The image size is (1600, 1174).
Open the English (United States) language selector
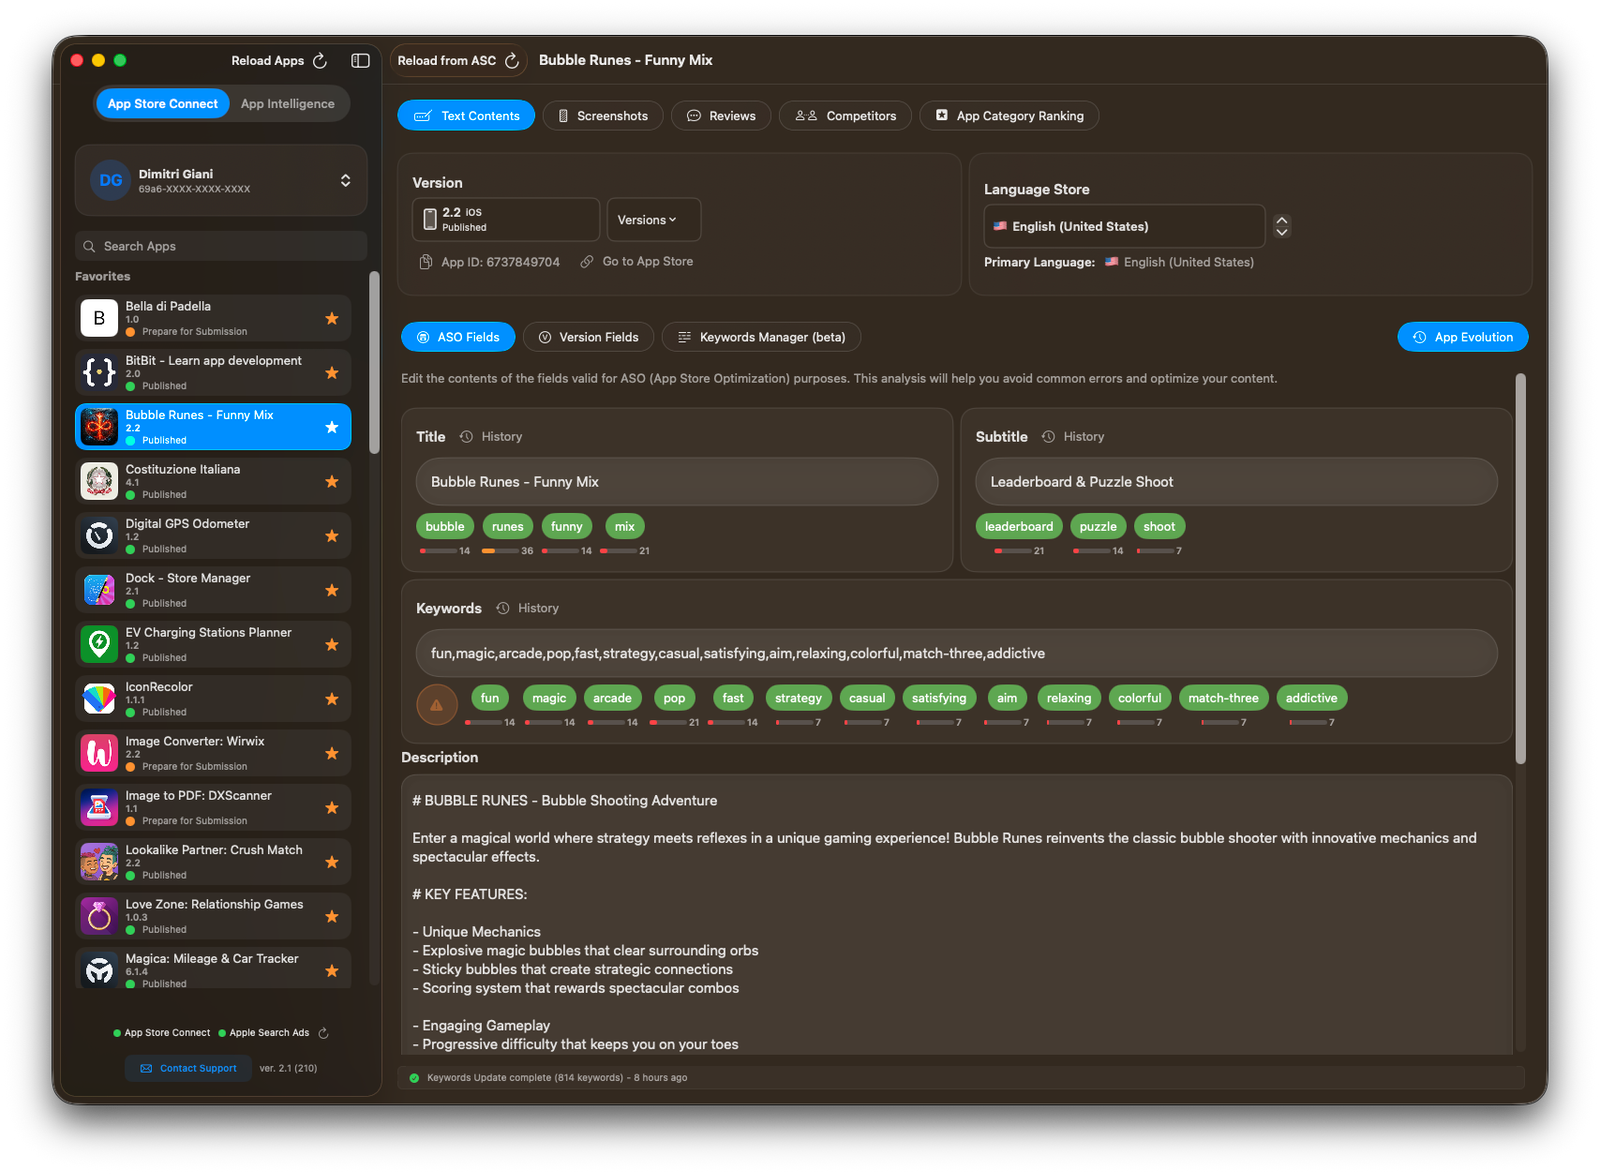1123,226
